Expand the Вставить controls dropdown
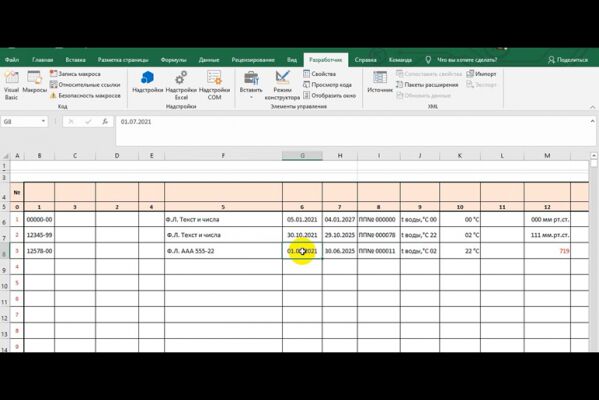Image resolution: width=599 pixels, height=400 pixels. 251,86
